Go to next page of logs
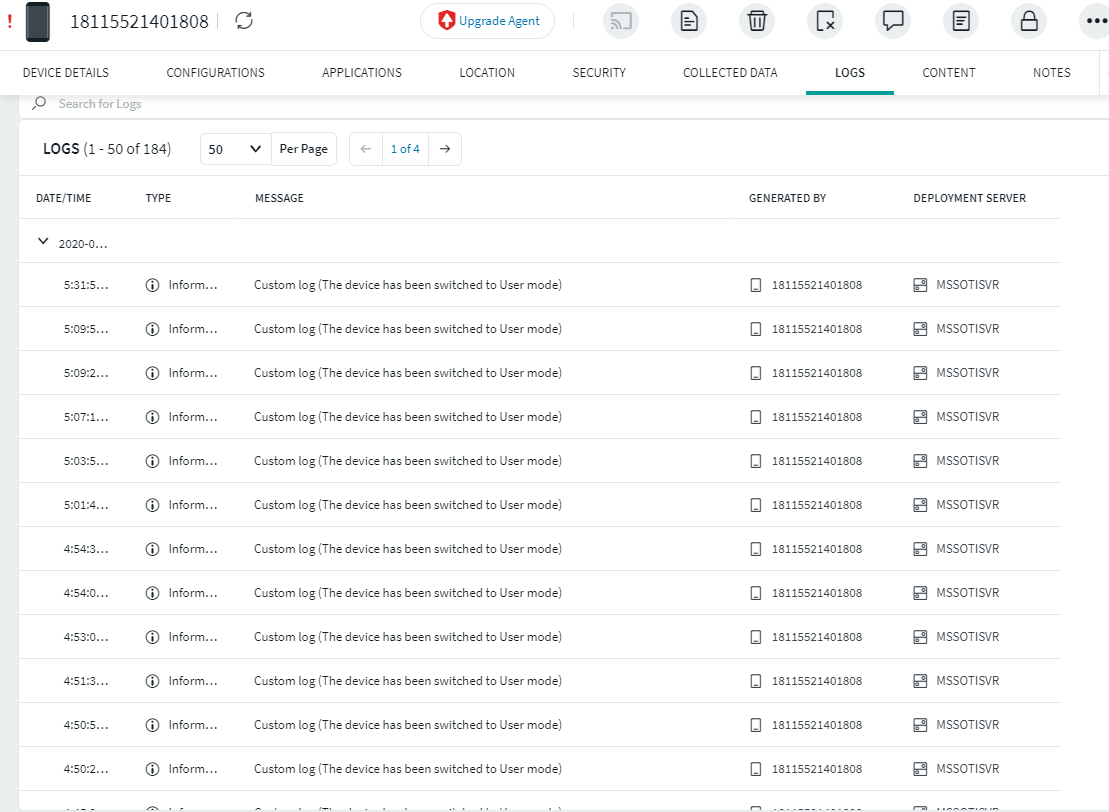1109x812 pixels. click(445, 149)
